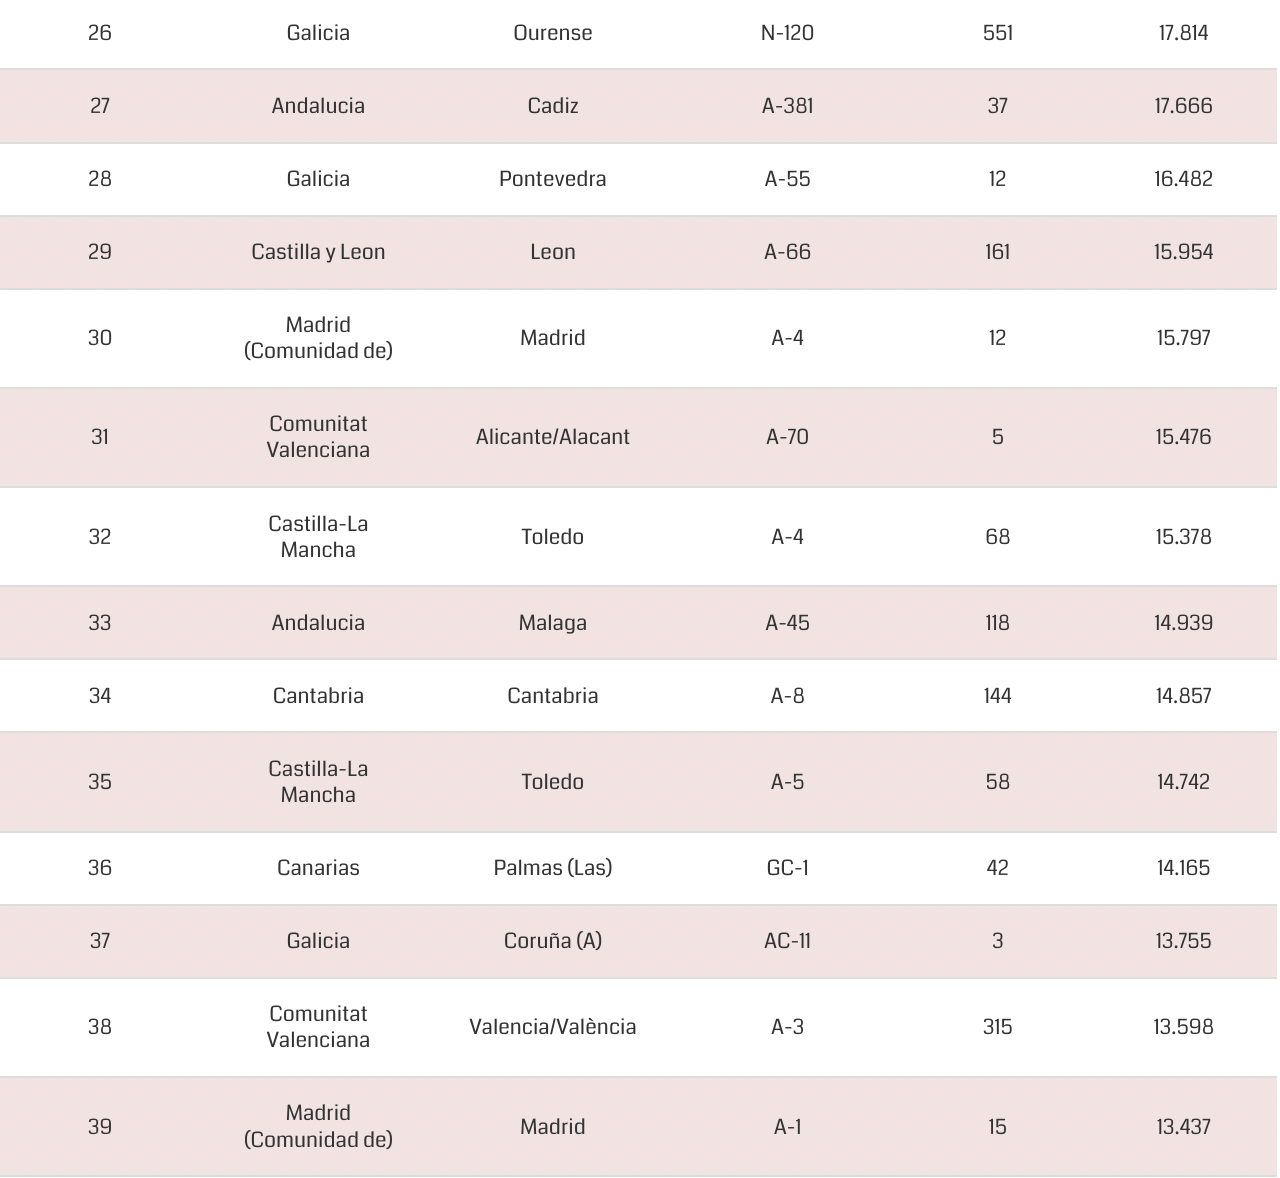Viewport: 1280px width, 1178px height.
Task: Select the A-8 road cell
Action: click(787, 696)
